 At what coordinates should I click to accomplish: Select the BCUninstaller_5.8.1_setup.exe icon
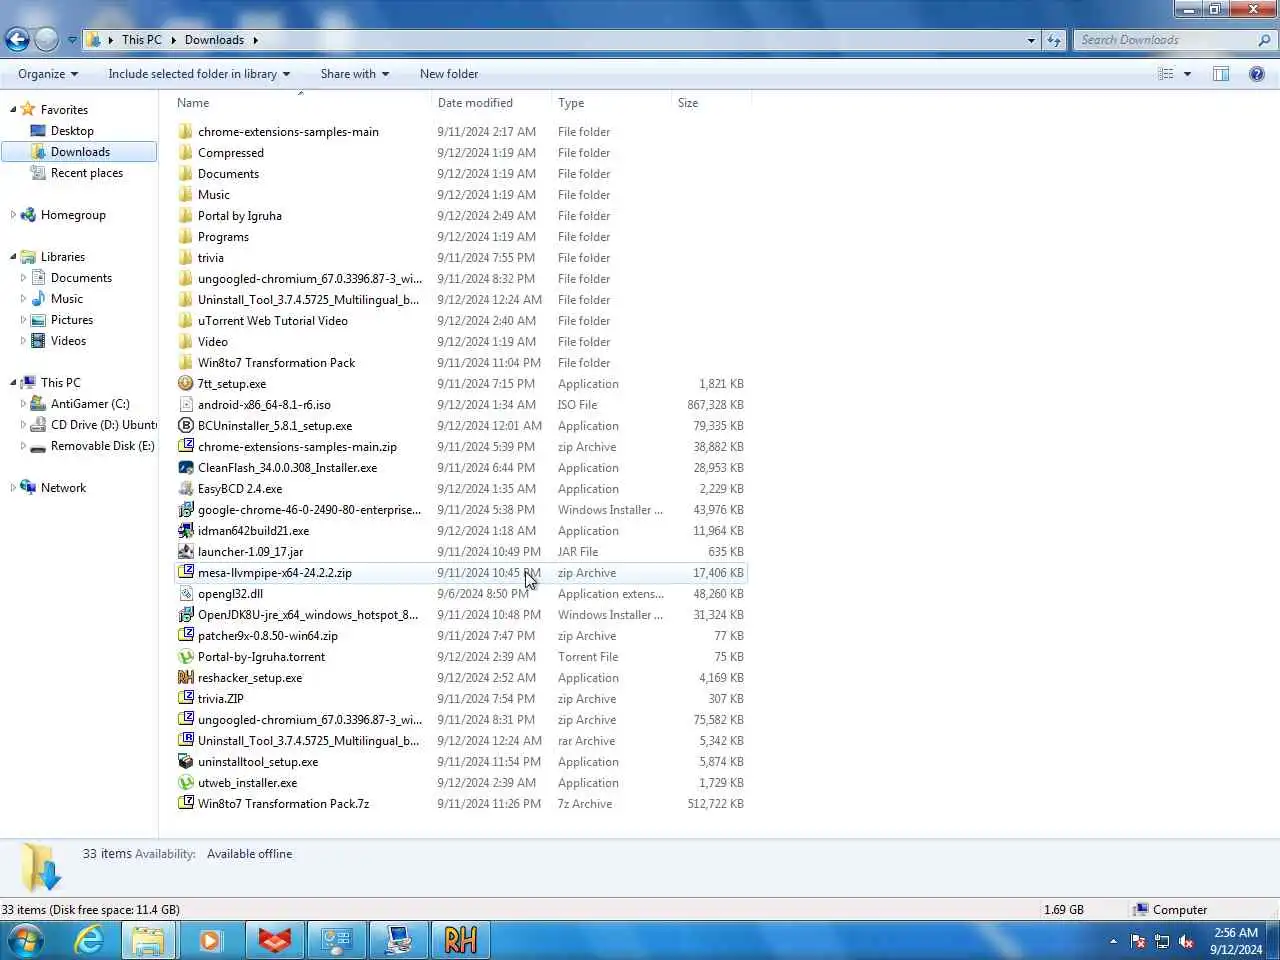click(x=186, y=425)
